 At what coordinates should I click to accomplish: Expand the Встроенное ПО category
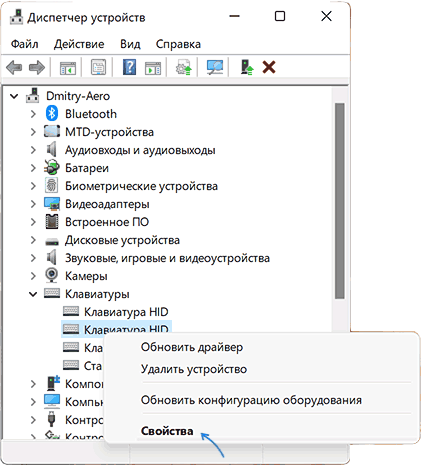(33, 222)
